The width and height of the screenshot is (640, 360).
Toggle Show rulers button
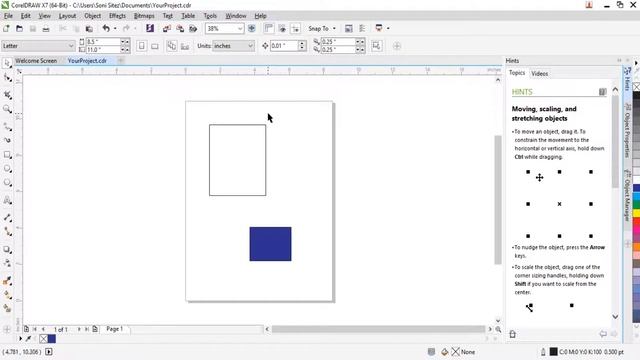269,29
